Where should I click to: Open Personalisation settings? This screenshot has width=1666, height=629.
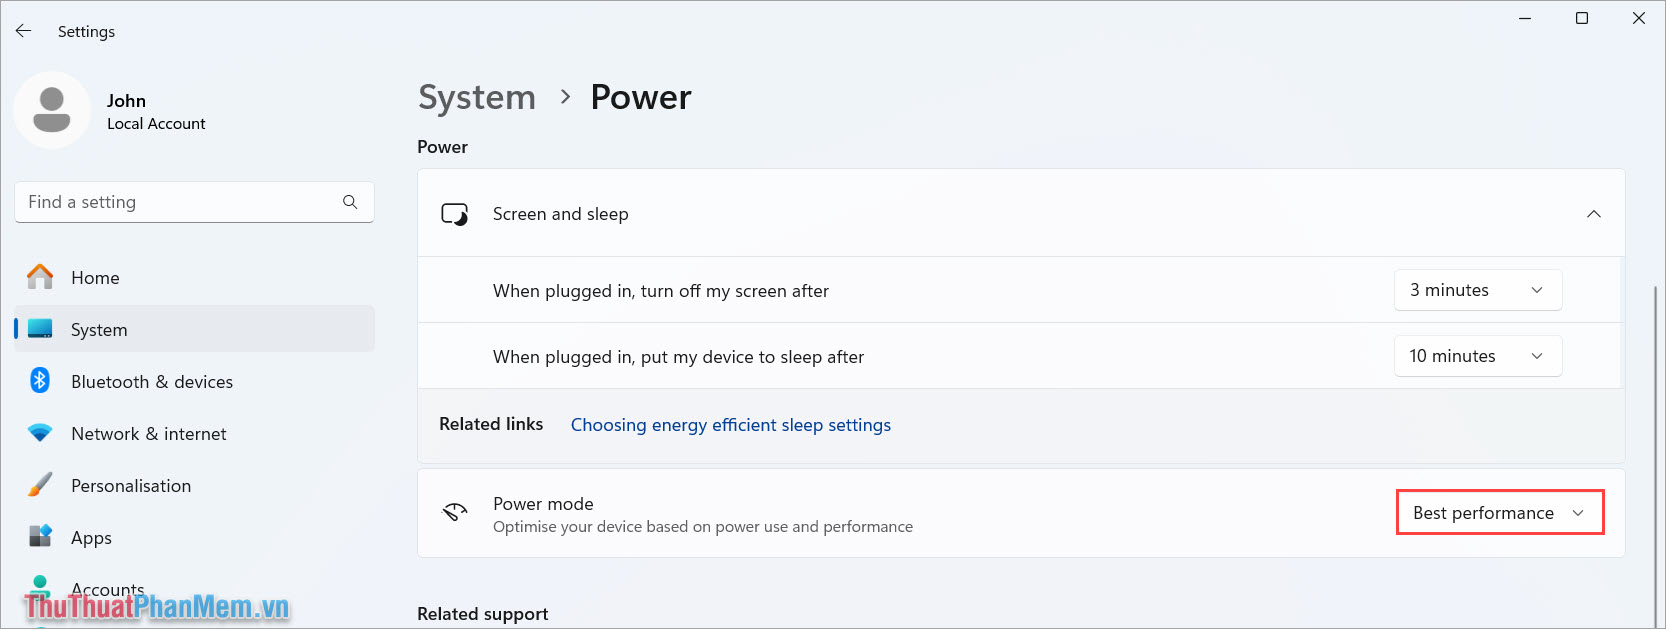coord(131,485)
